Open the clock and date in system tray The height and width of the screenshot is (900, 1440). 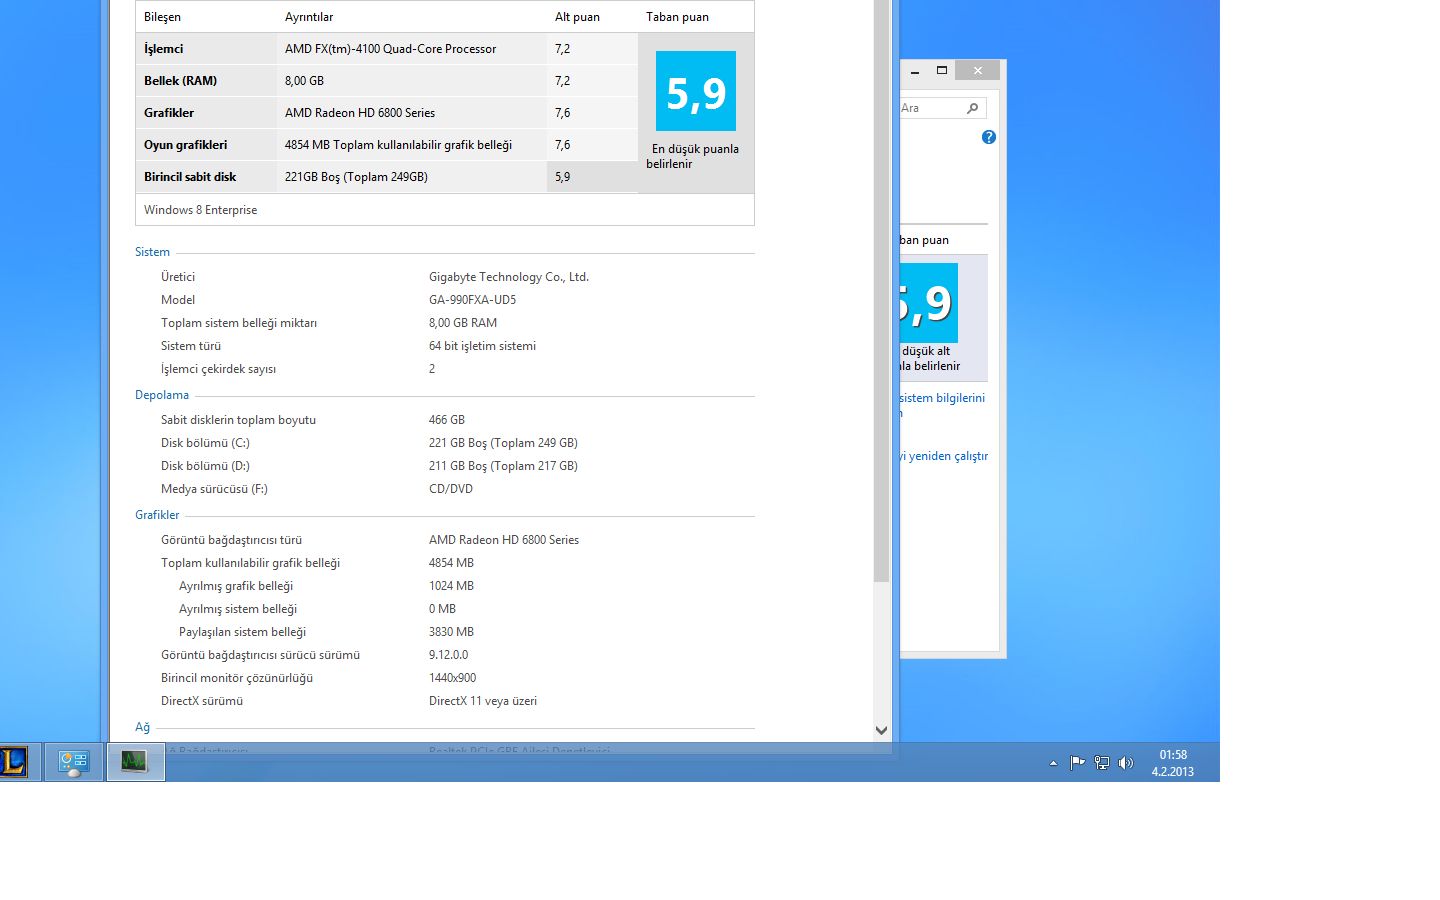click(x=1173, y=762)
